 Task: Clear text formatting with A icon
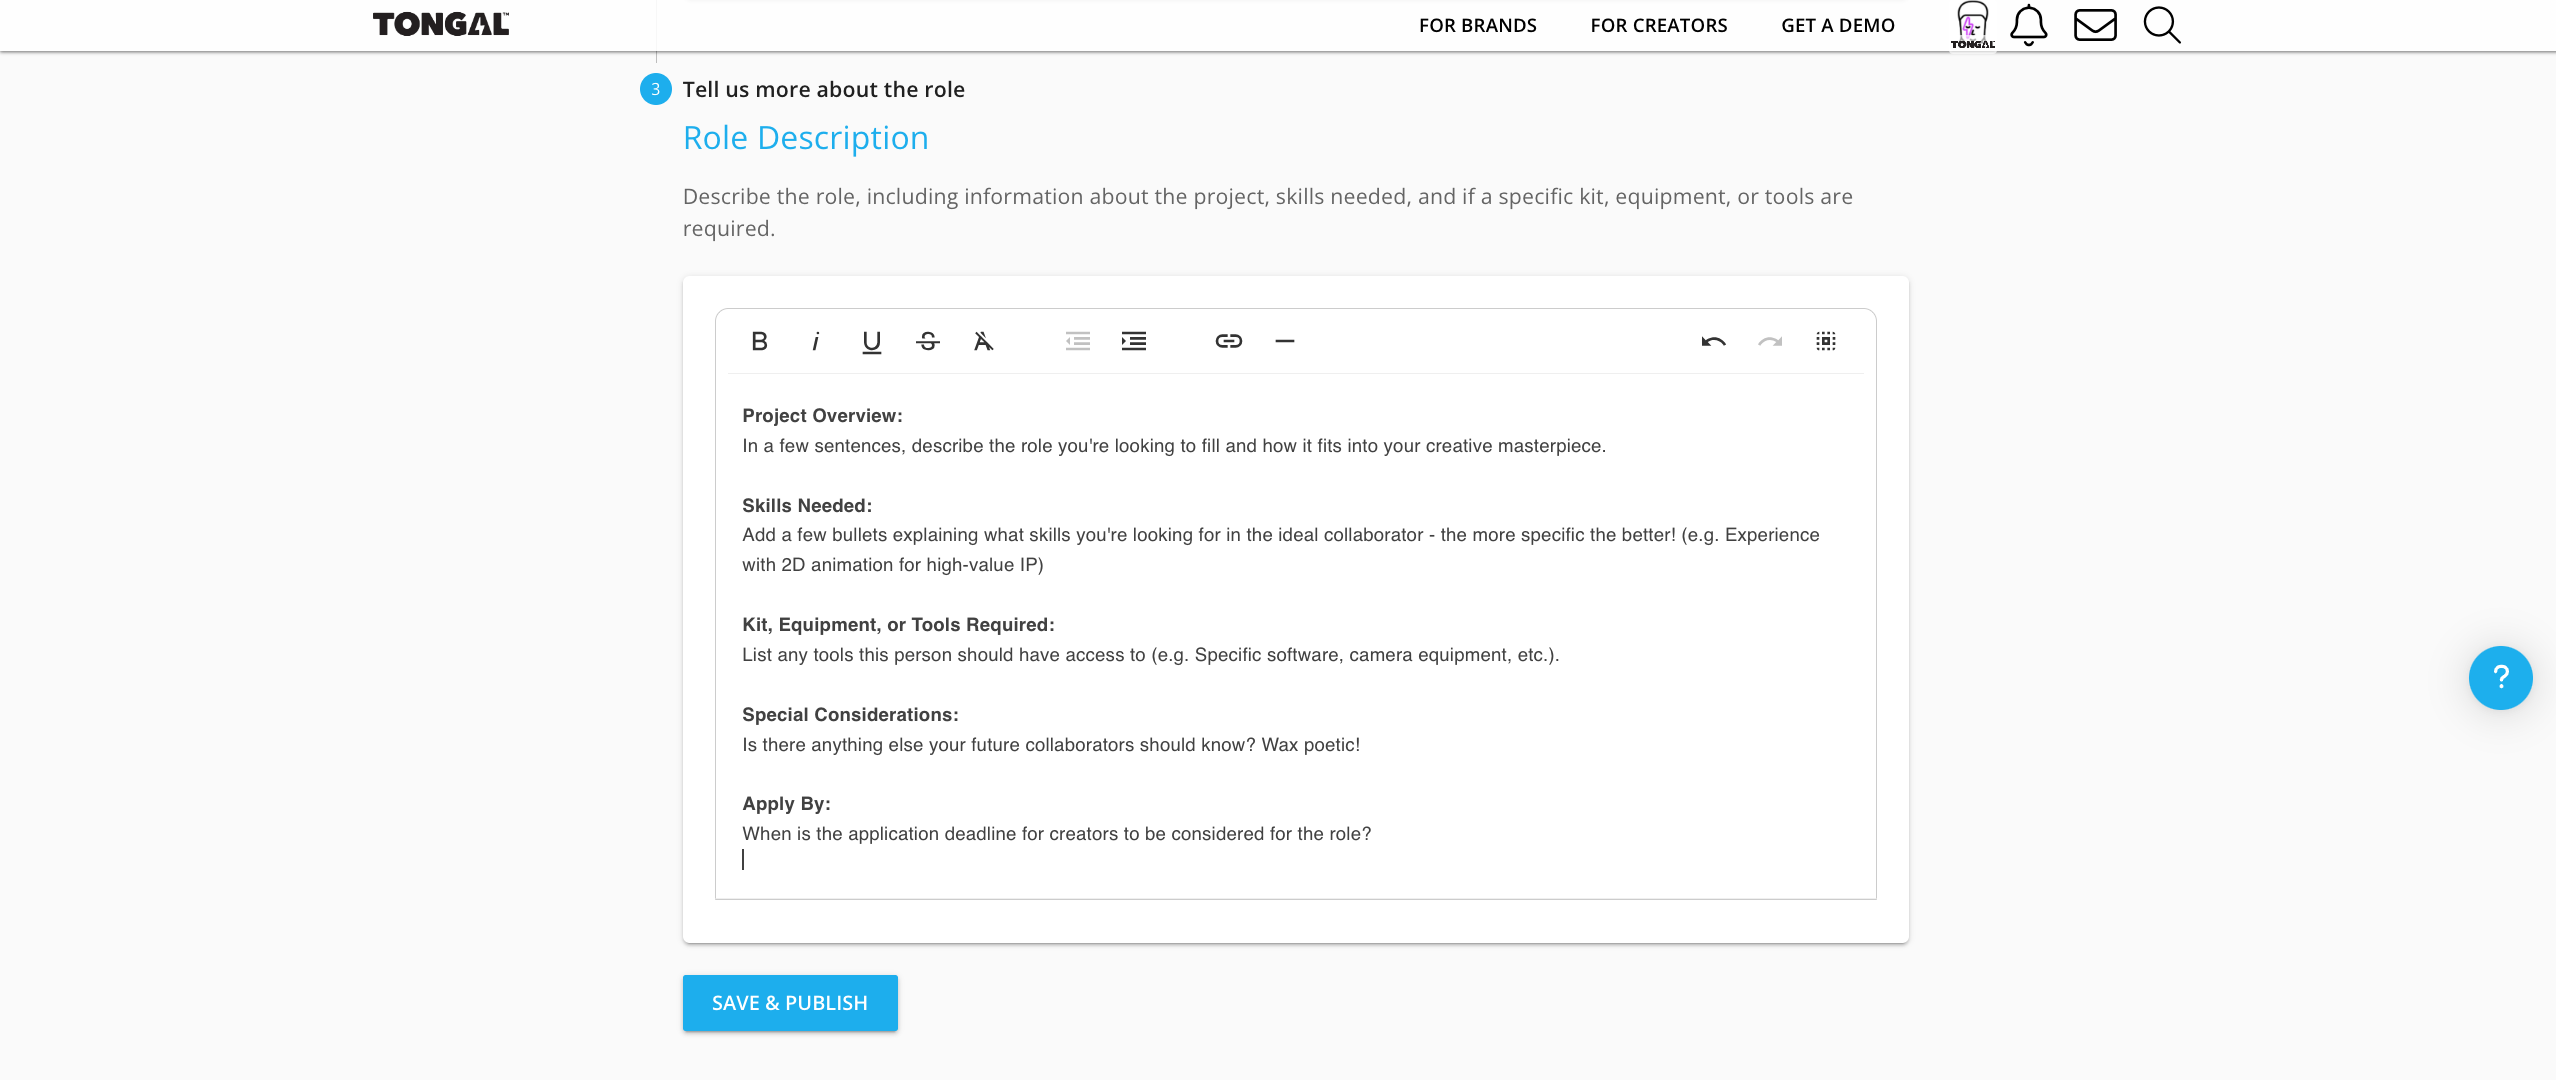pos(983,341)
